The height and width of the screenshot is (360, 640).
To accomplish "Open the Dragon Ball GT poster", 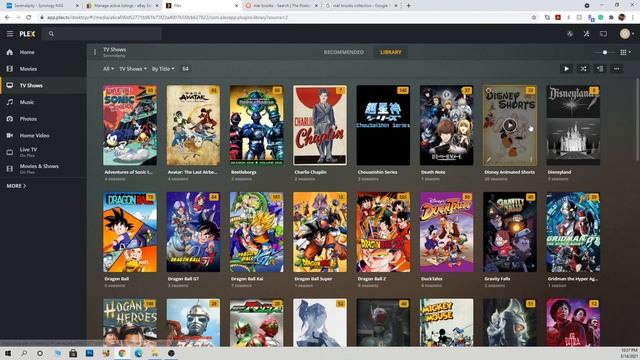I will point(193,232).
